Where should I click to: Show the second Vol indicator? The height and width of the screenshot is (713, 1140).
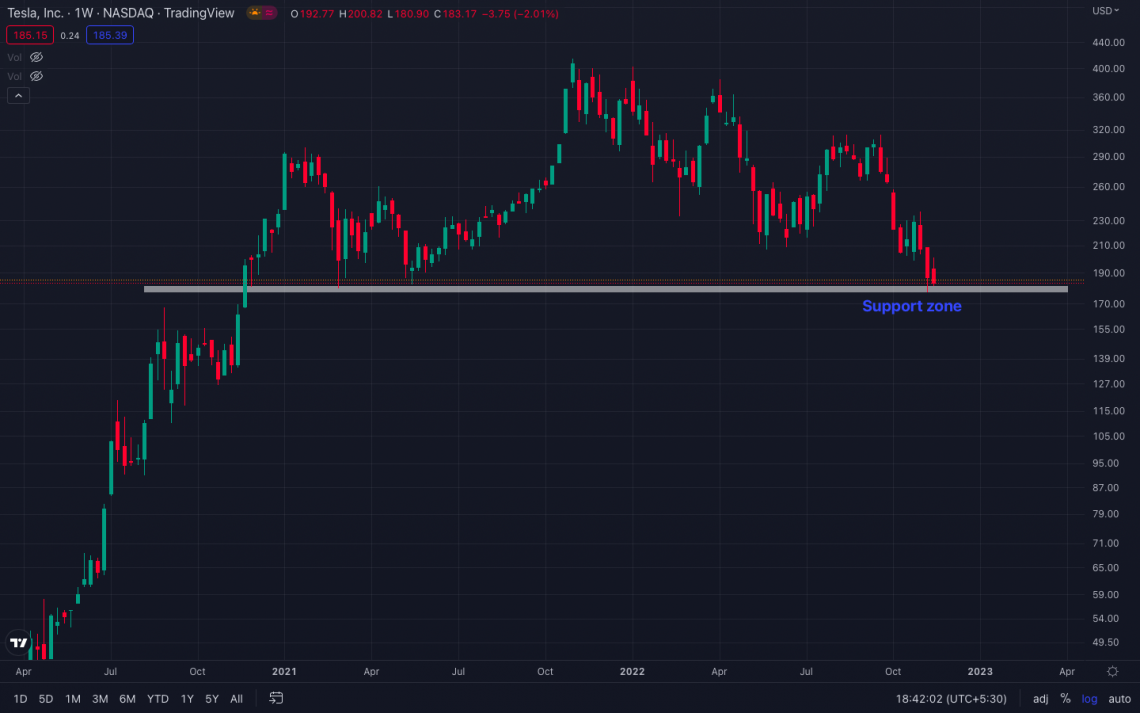tap(37, 76)
